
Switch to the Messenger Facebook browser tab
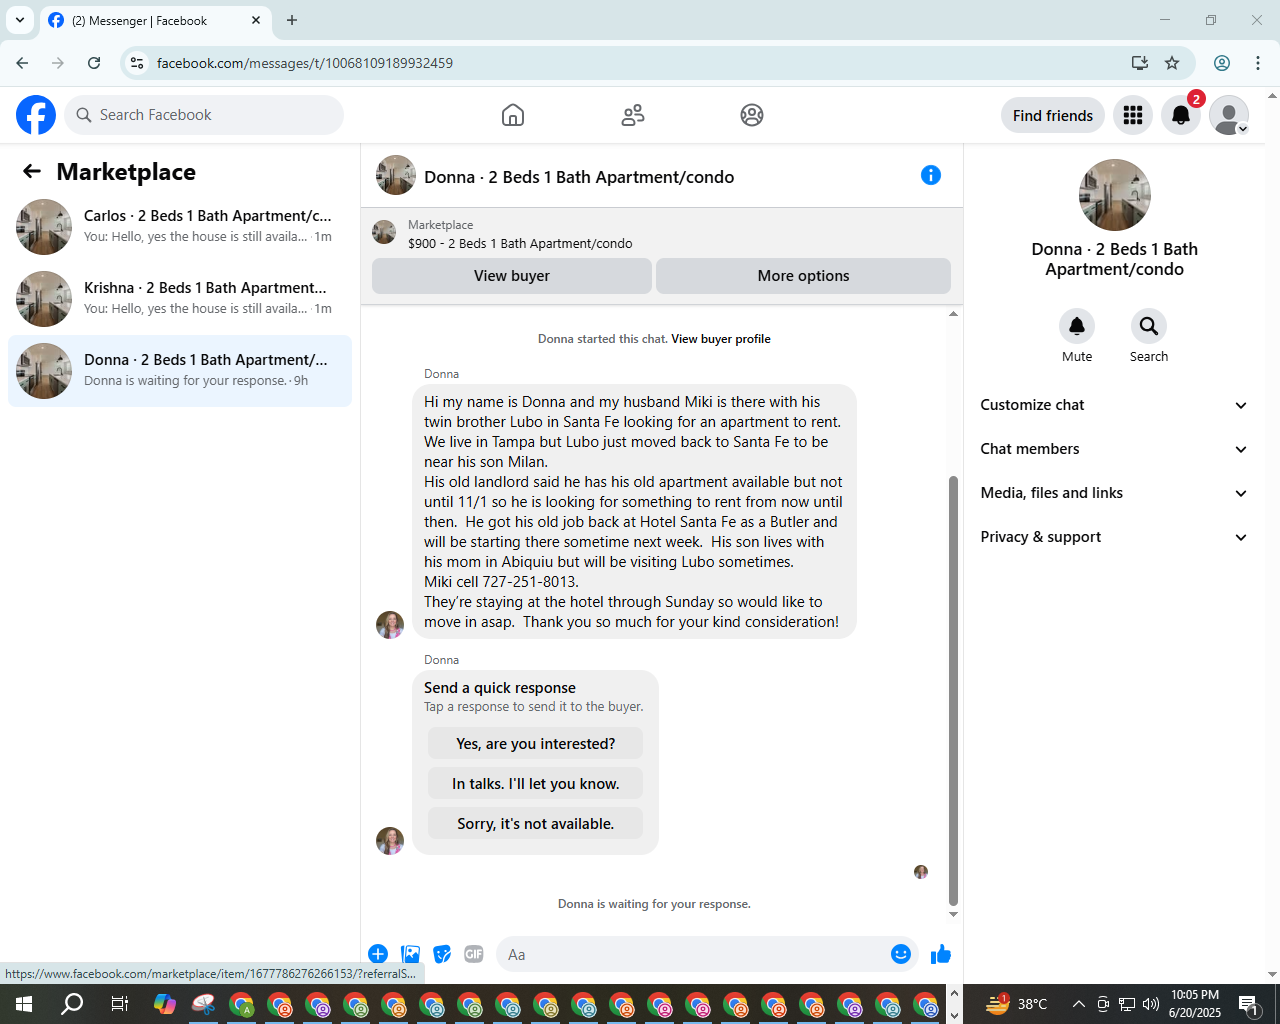[x=155, y=20]
